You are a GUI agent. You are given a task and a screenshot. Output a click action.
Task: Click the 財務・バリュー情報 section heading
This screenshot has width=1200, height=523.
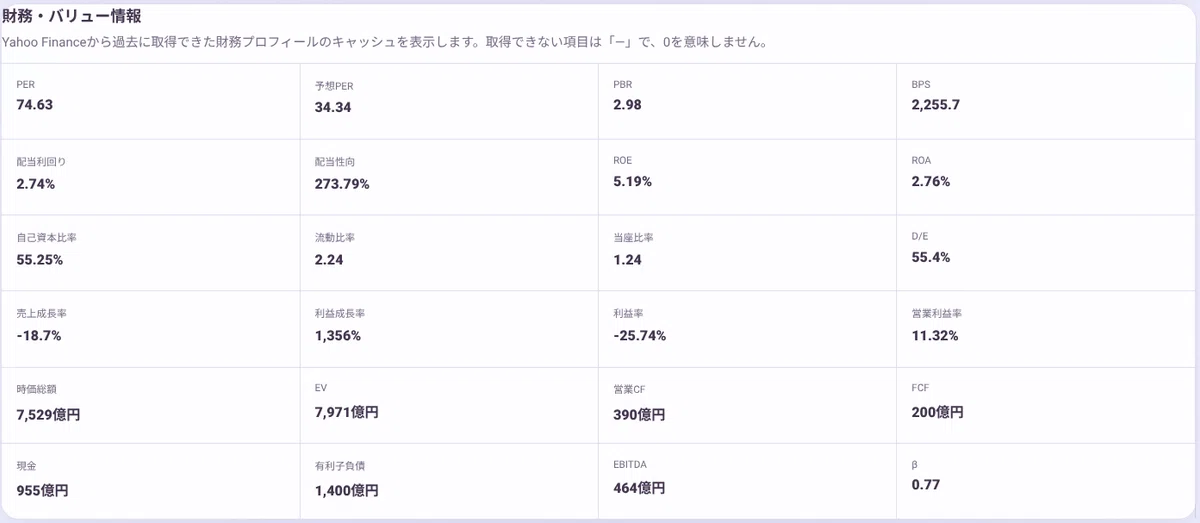[x=71, y=16]
